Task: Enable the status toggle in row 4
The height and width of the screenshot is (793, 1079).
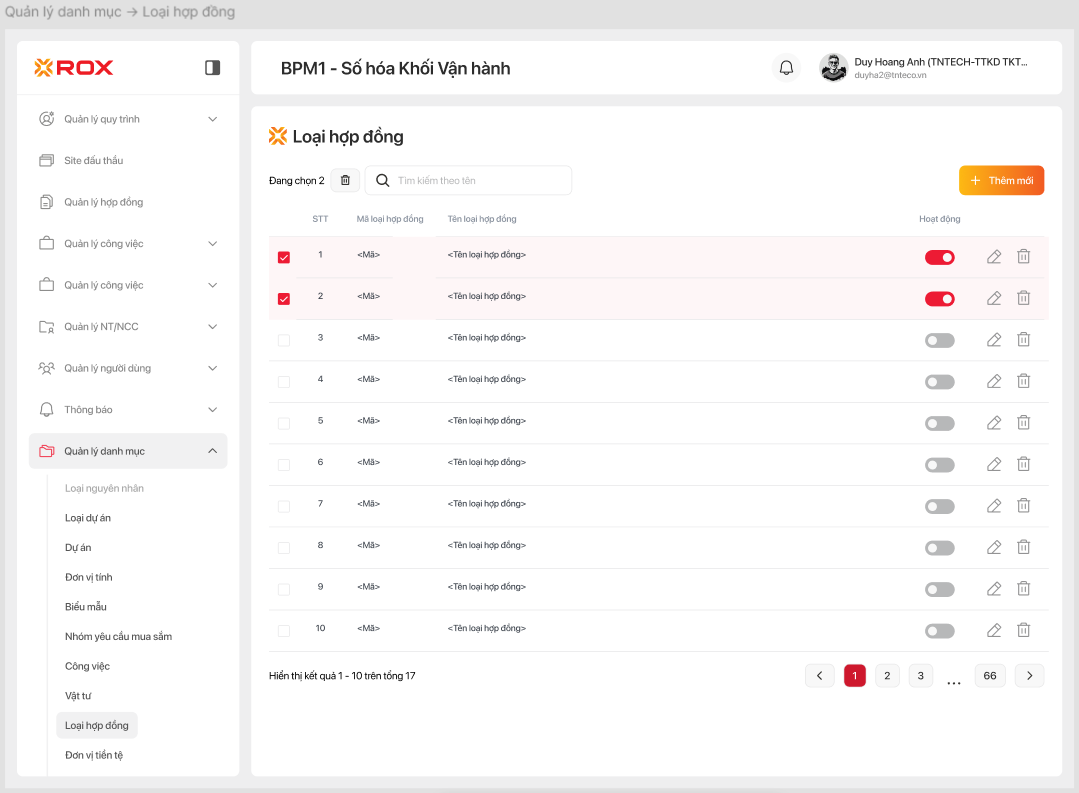Action: click(939, 382)
